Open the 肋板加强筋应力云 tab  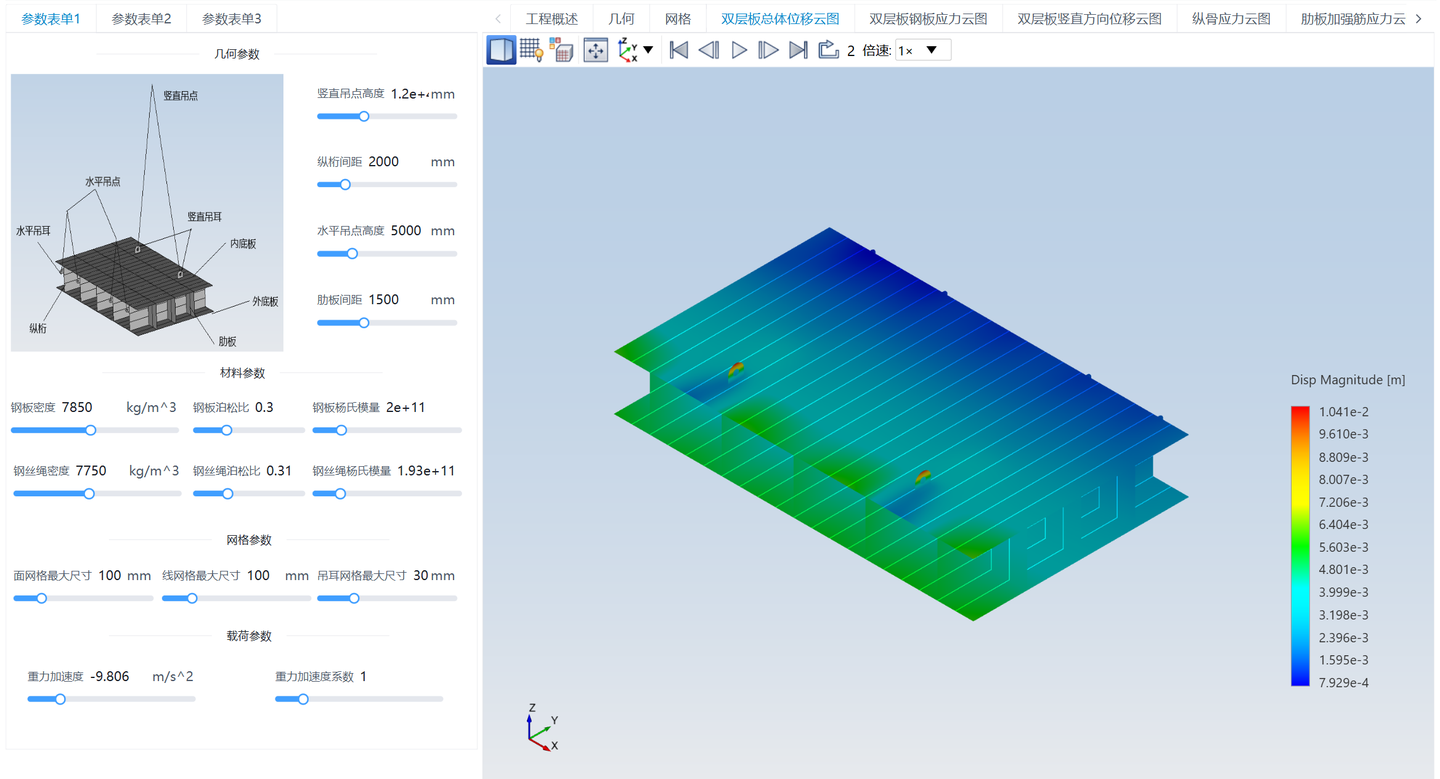[1352, 18]
